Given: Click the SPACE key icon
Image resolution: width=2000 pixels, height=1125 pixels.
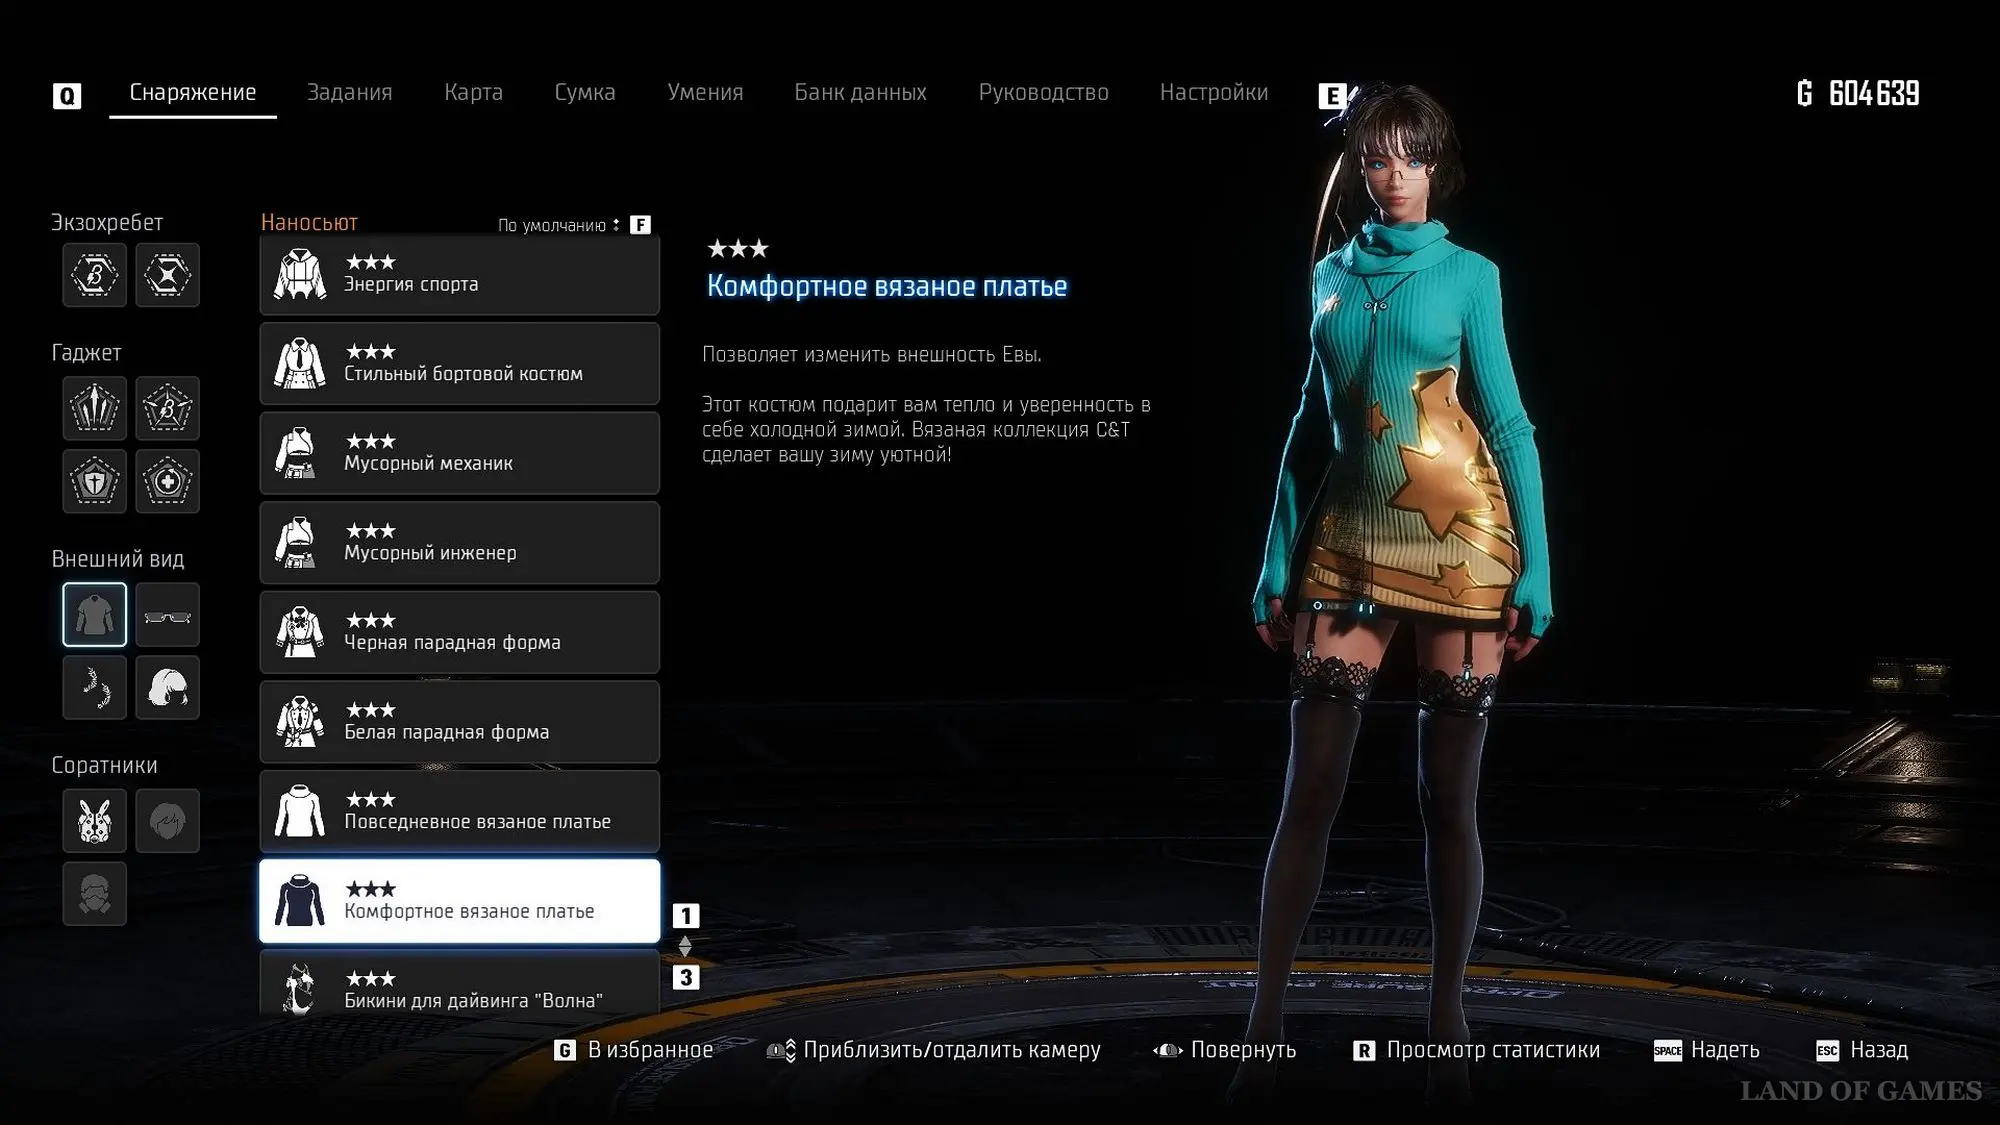Looking at the screenshot, I should (1667, 1050).
